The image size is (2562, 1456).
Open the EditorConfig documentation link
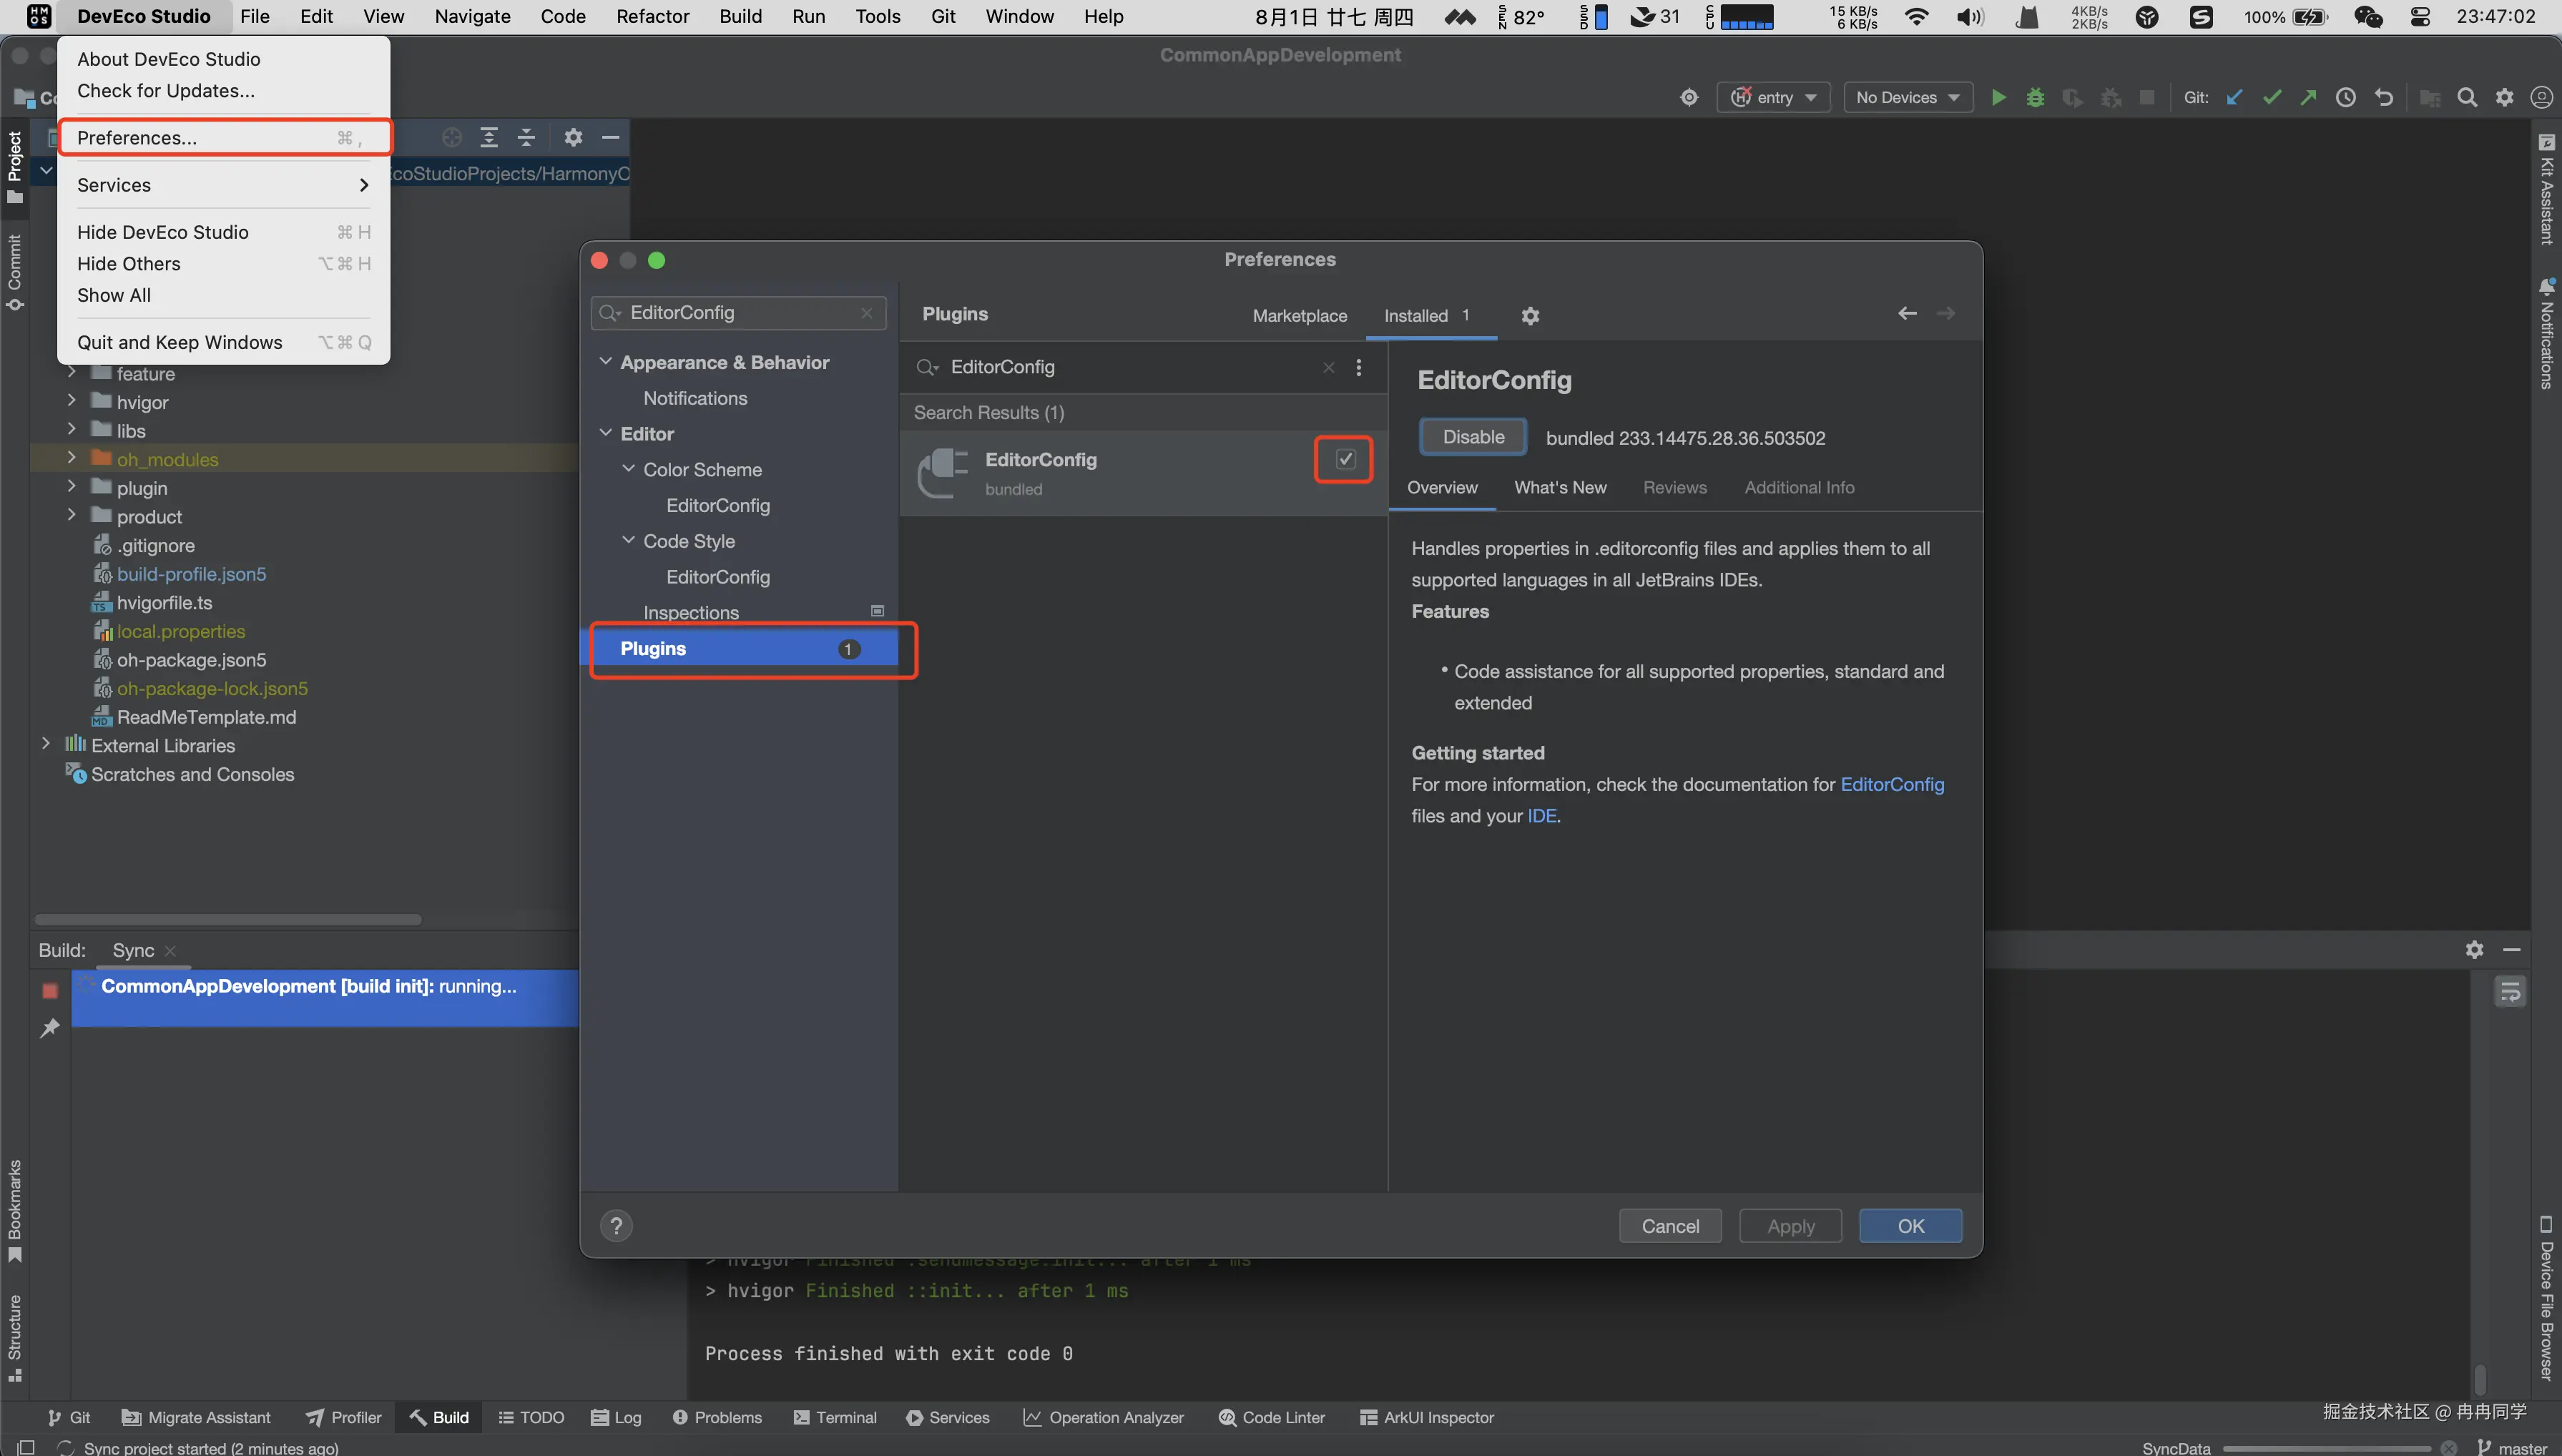1891,784
